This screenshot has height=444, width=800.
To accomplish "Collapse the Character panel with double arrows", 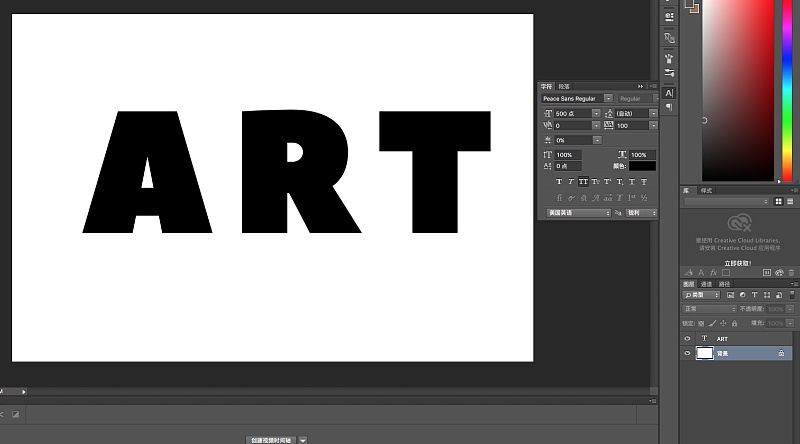I will click(640, 86).
